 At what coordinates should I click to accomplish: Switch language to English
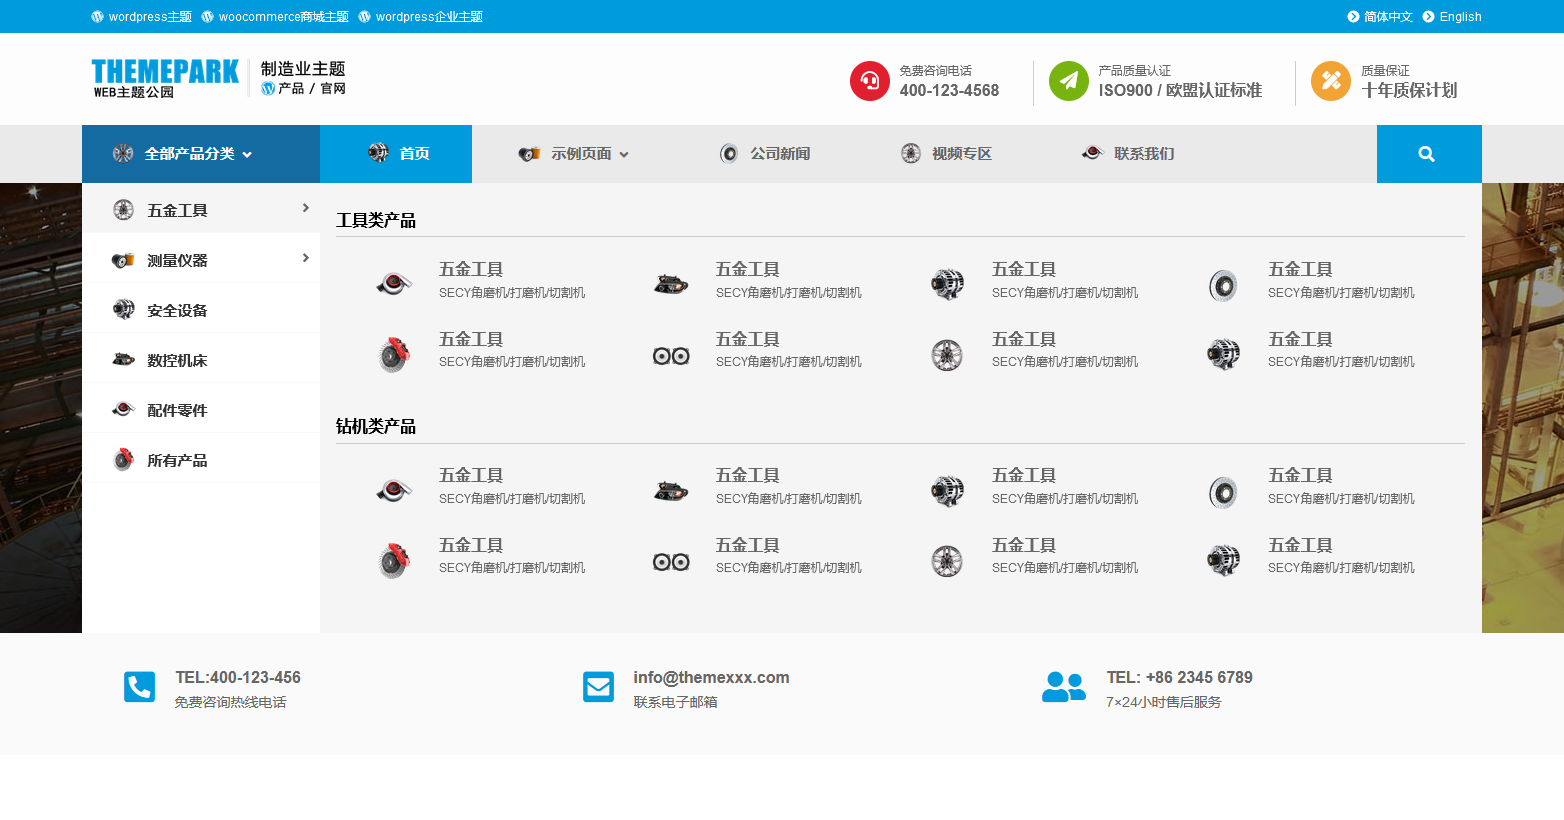tap(1459, 17)
